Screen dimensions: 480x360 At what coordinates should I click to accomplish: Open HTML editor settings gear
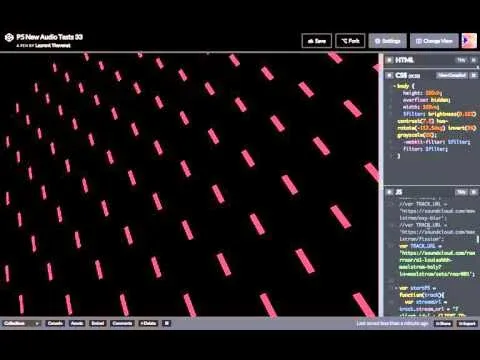[x=389, y=60]
